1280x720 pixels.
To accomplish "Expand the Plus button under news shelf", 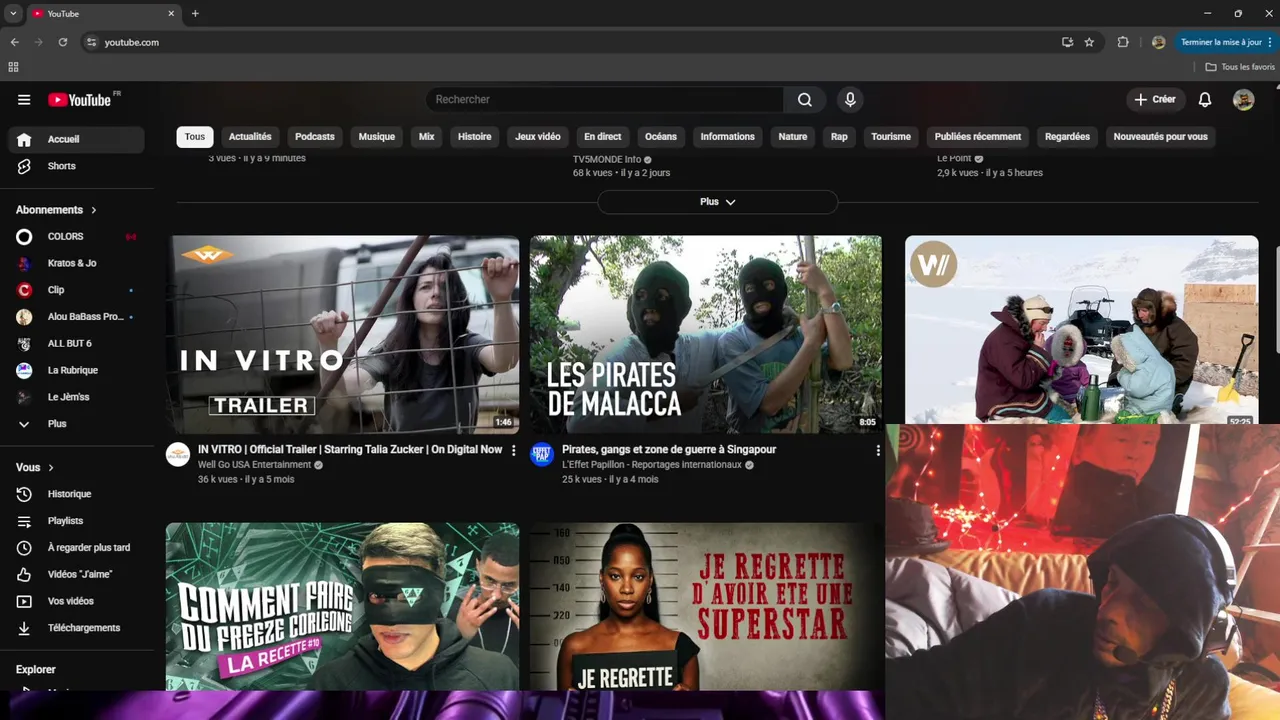I will pyautogui.click(x=717, y=202).
